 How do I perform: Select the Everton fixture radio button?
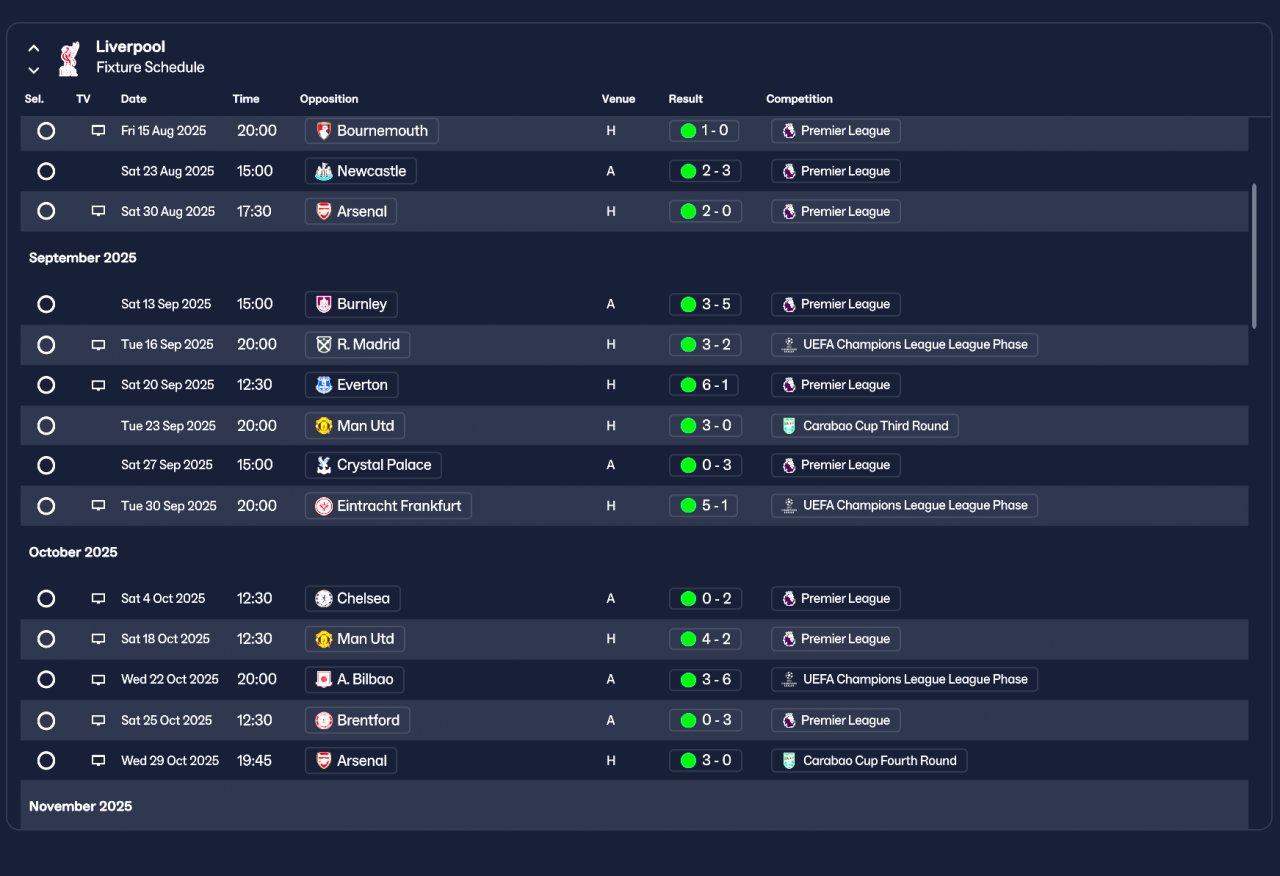(x=46, y=385)
